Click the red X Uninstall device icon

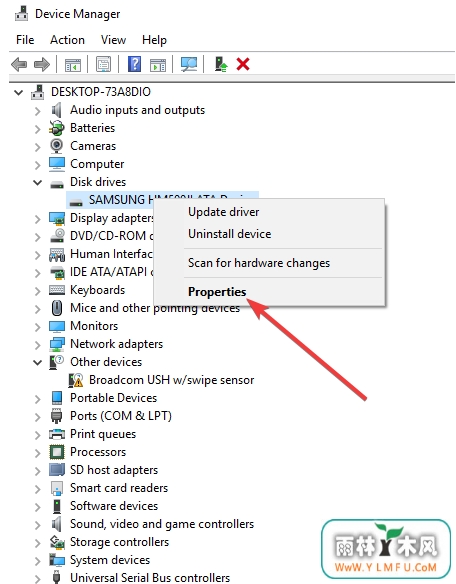pos(243,64)
